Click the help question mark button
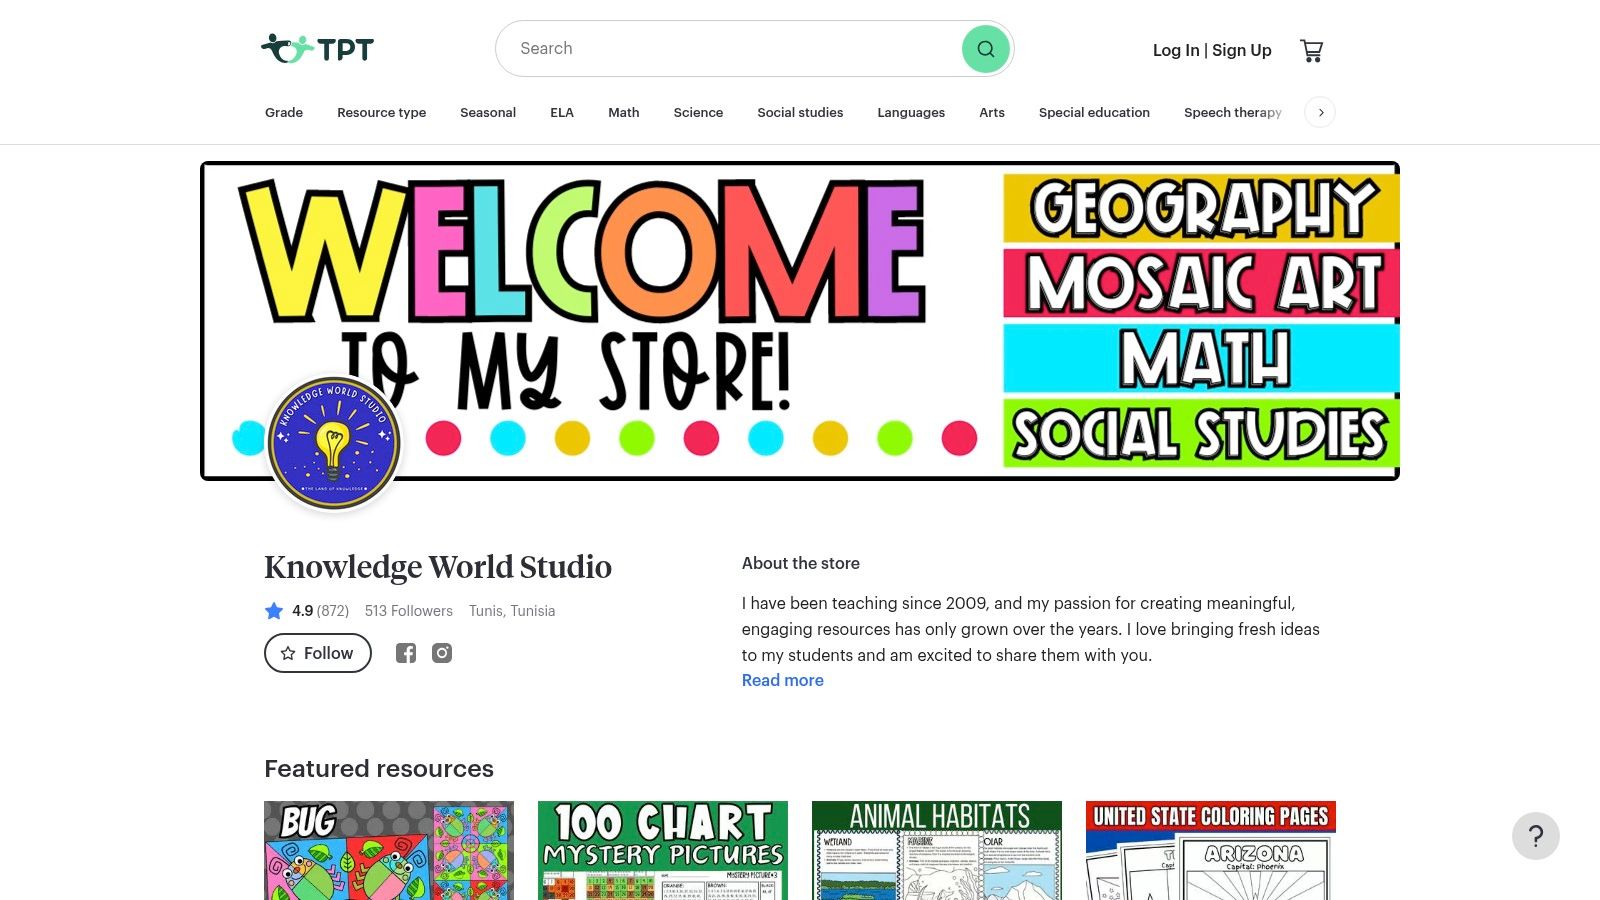 [x=1535, y=836]
